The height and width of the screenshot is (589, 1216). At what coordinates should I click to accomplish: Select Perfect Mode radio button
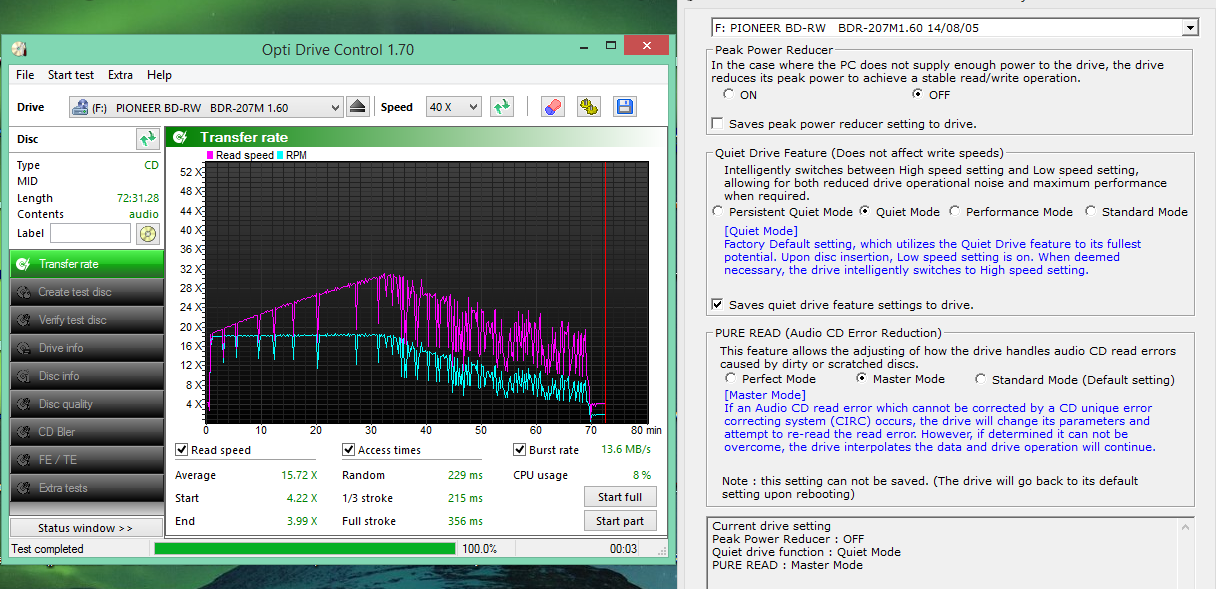tap(732, 379)
